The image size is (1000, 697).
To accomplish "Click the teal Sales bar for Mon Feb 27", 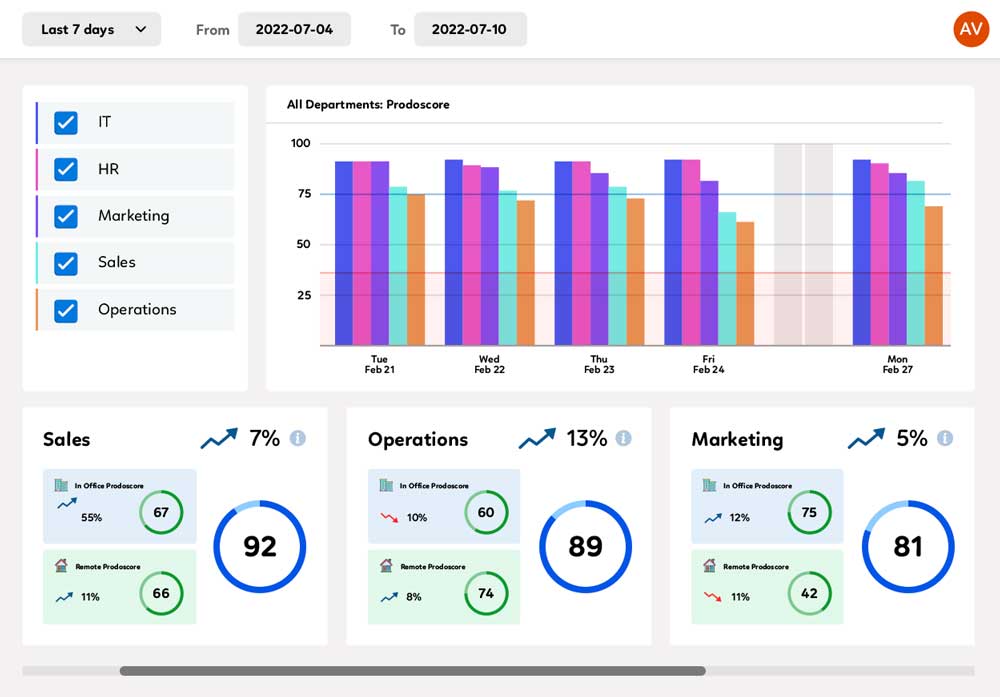I will [915, 263].
